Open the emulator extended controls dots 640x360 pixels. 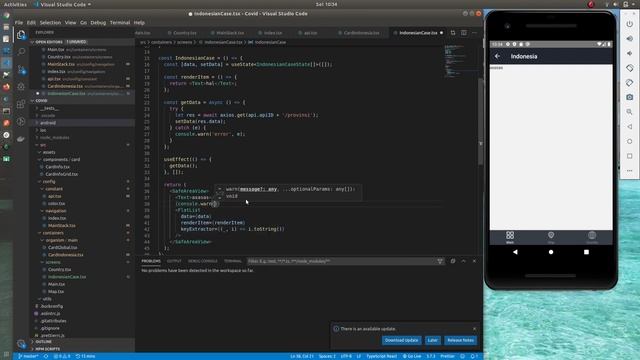coord(629,171)
